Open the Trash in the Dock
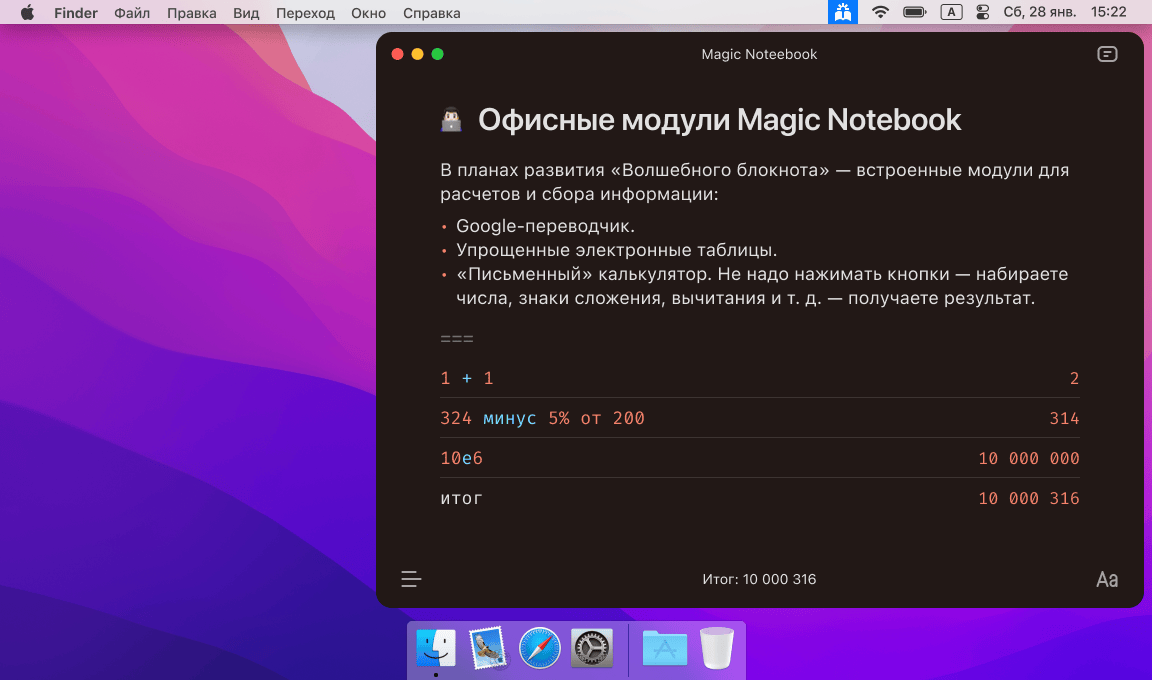The height and width of the screenshot is (680, 1152). click(x=716, y=648)
